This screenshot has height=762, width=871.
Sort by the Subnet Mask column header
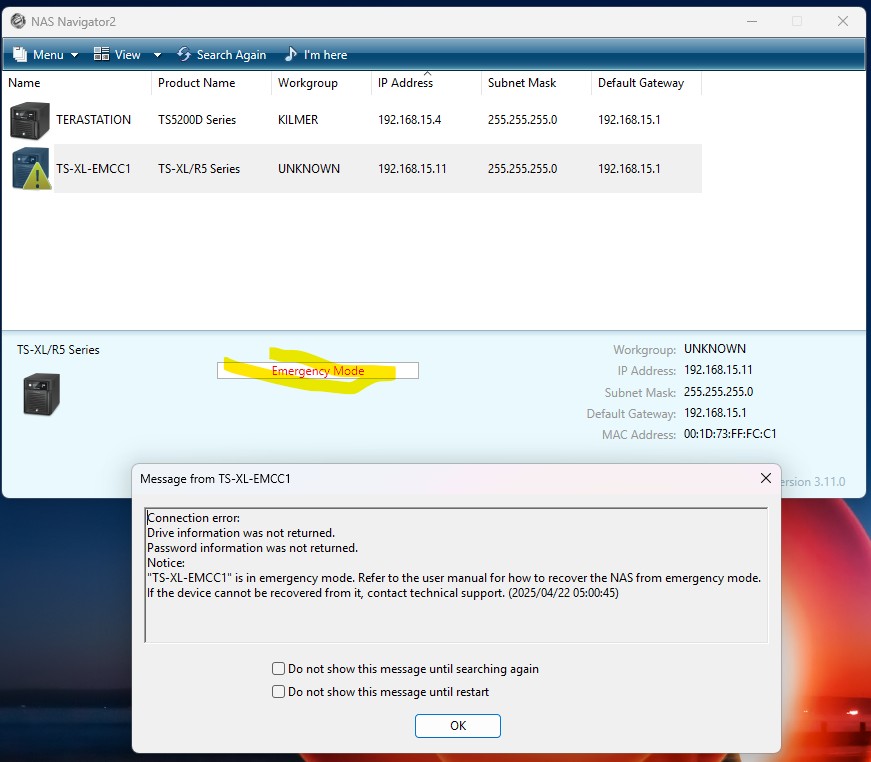coord(536,83)
